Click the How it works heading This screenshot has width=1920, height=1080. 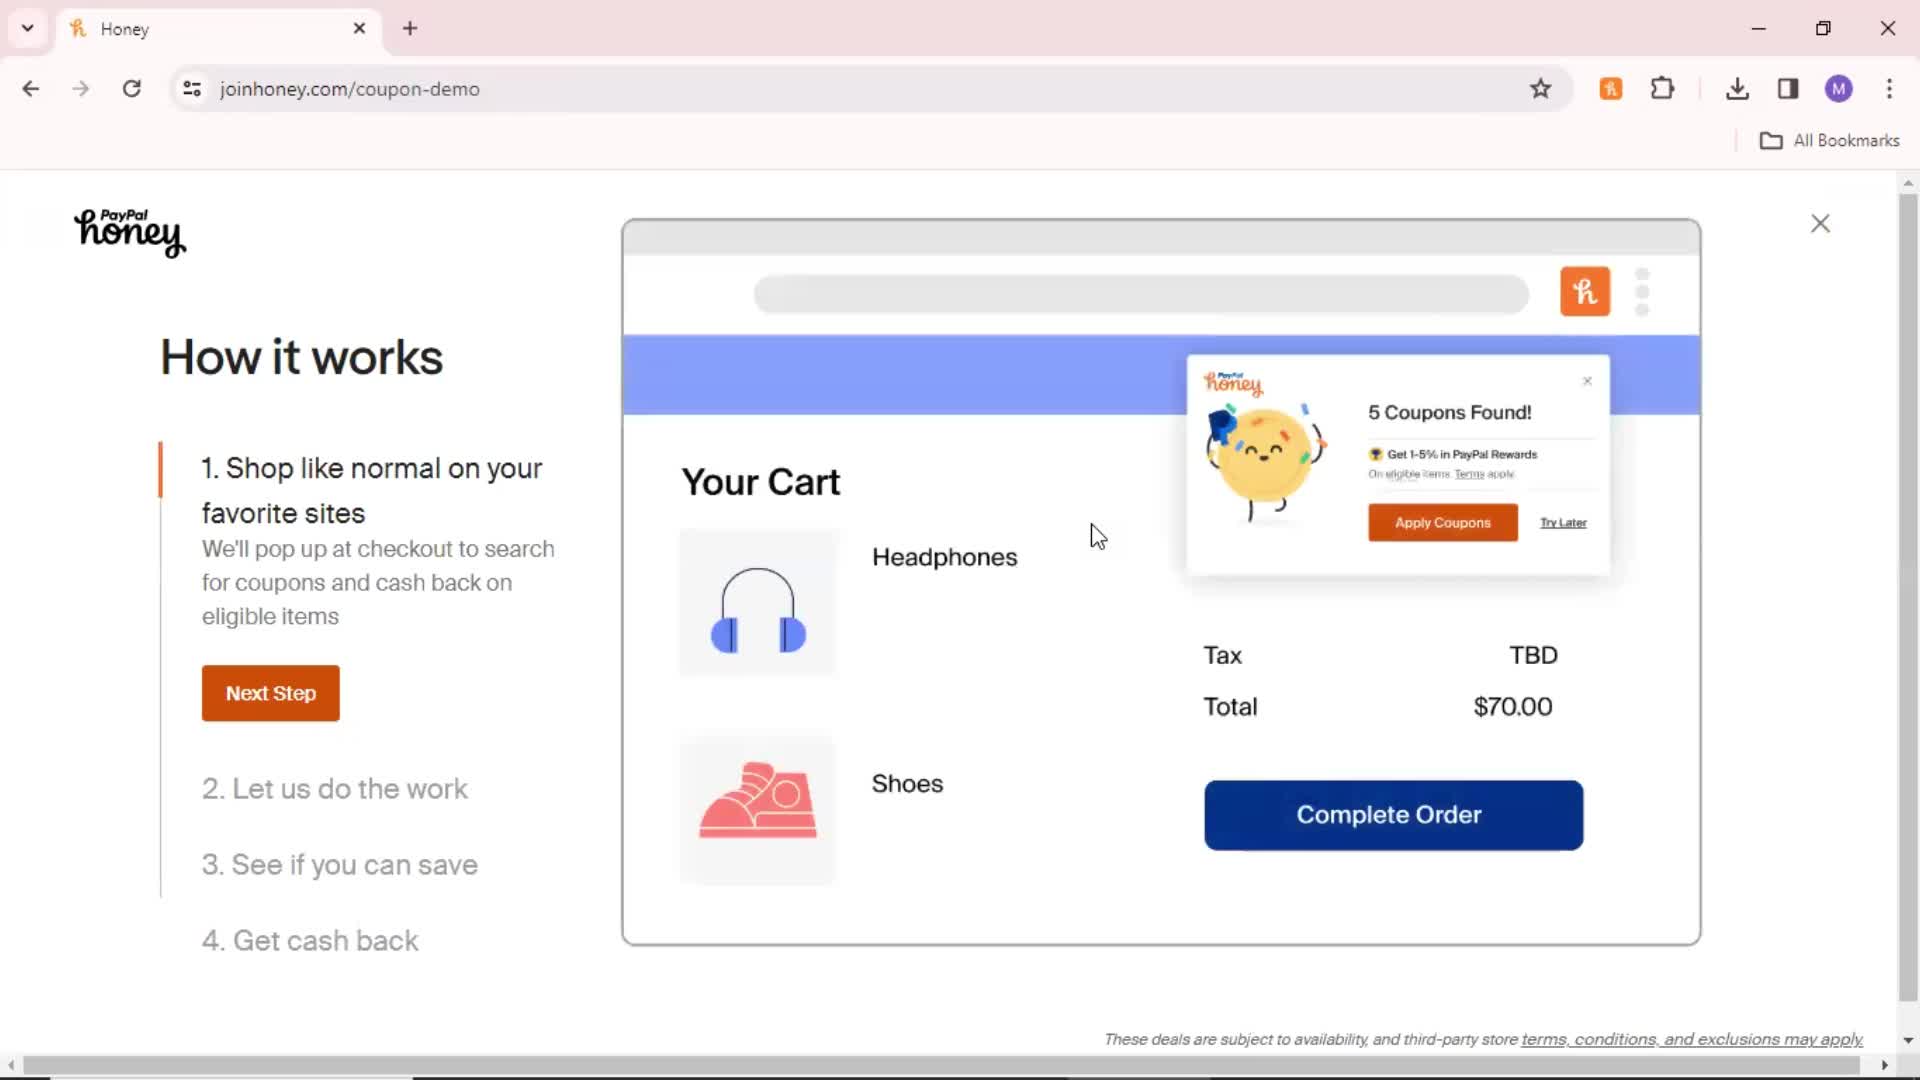pyautogui.click(x=301, y=357)
